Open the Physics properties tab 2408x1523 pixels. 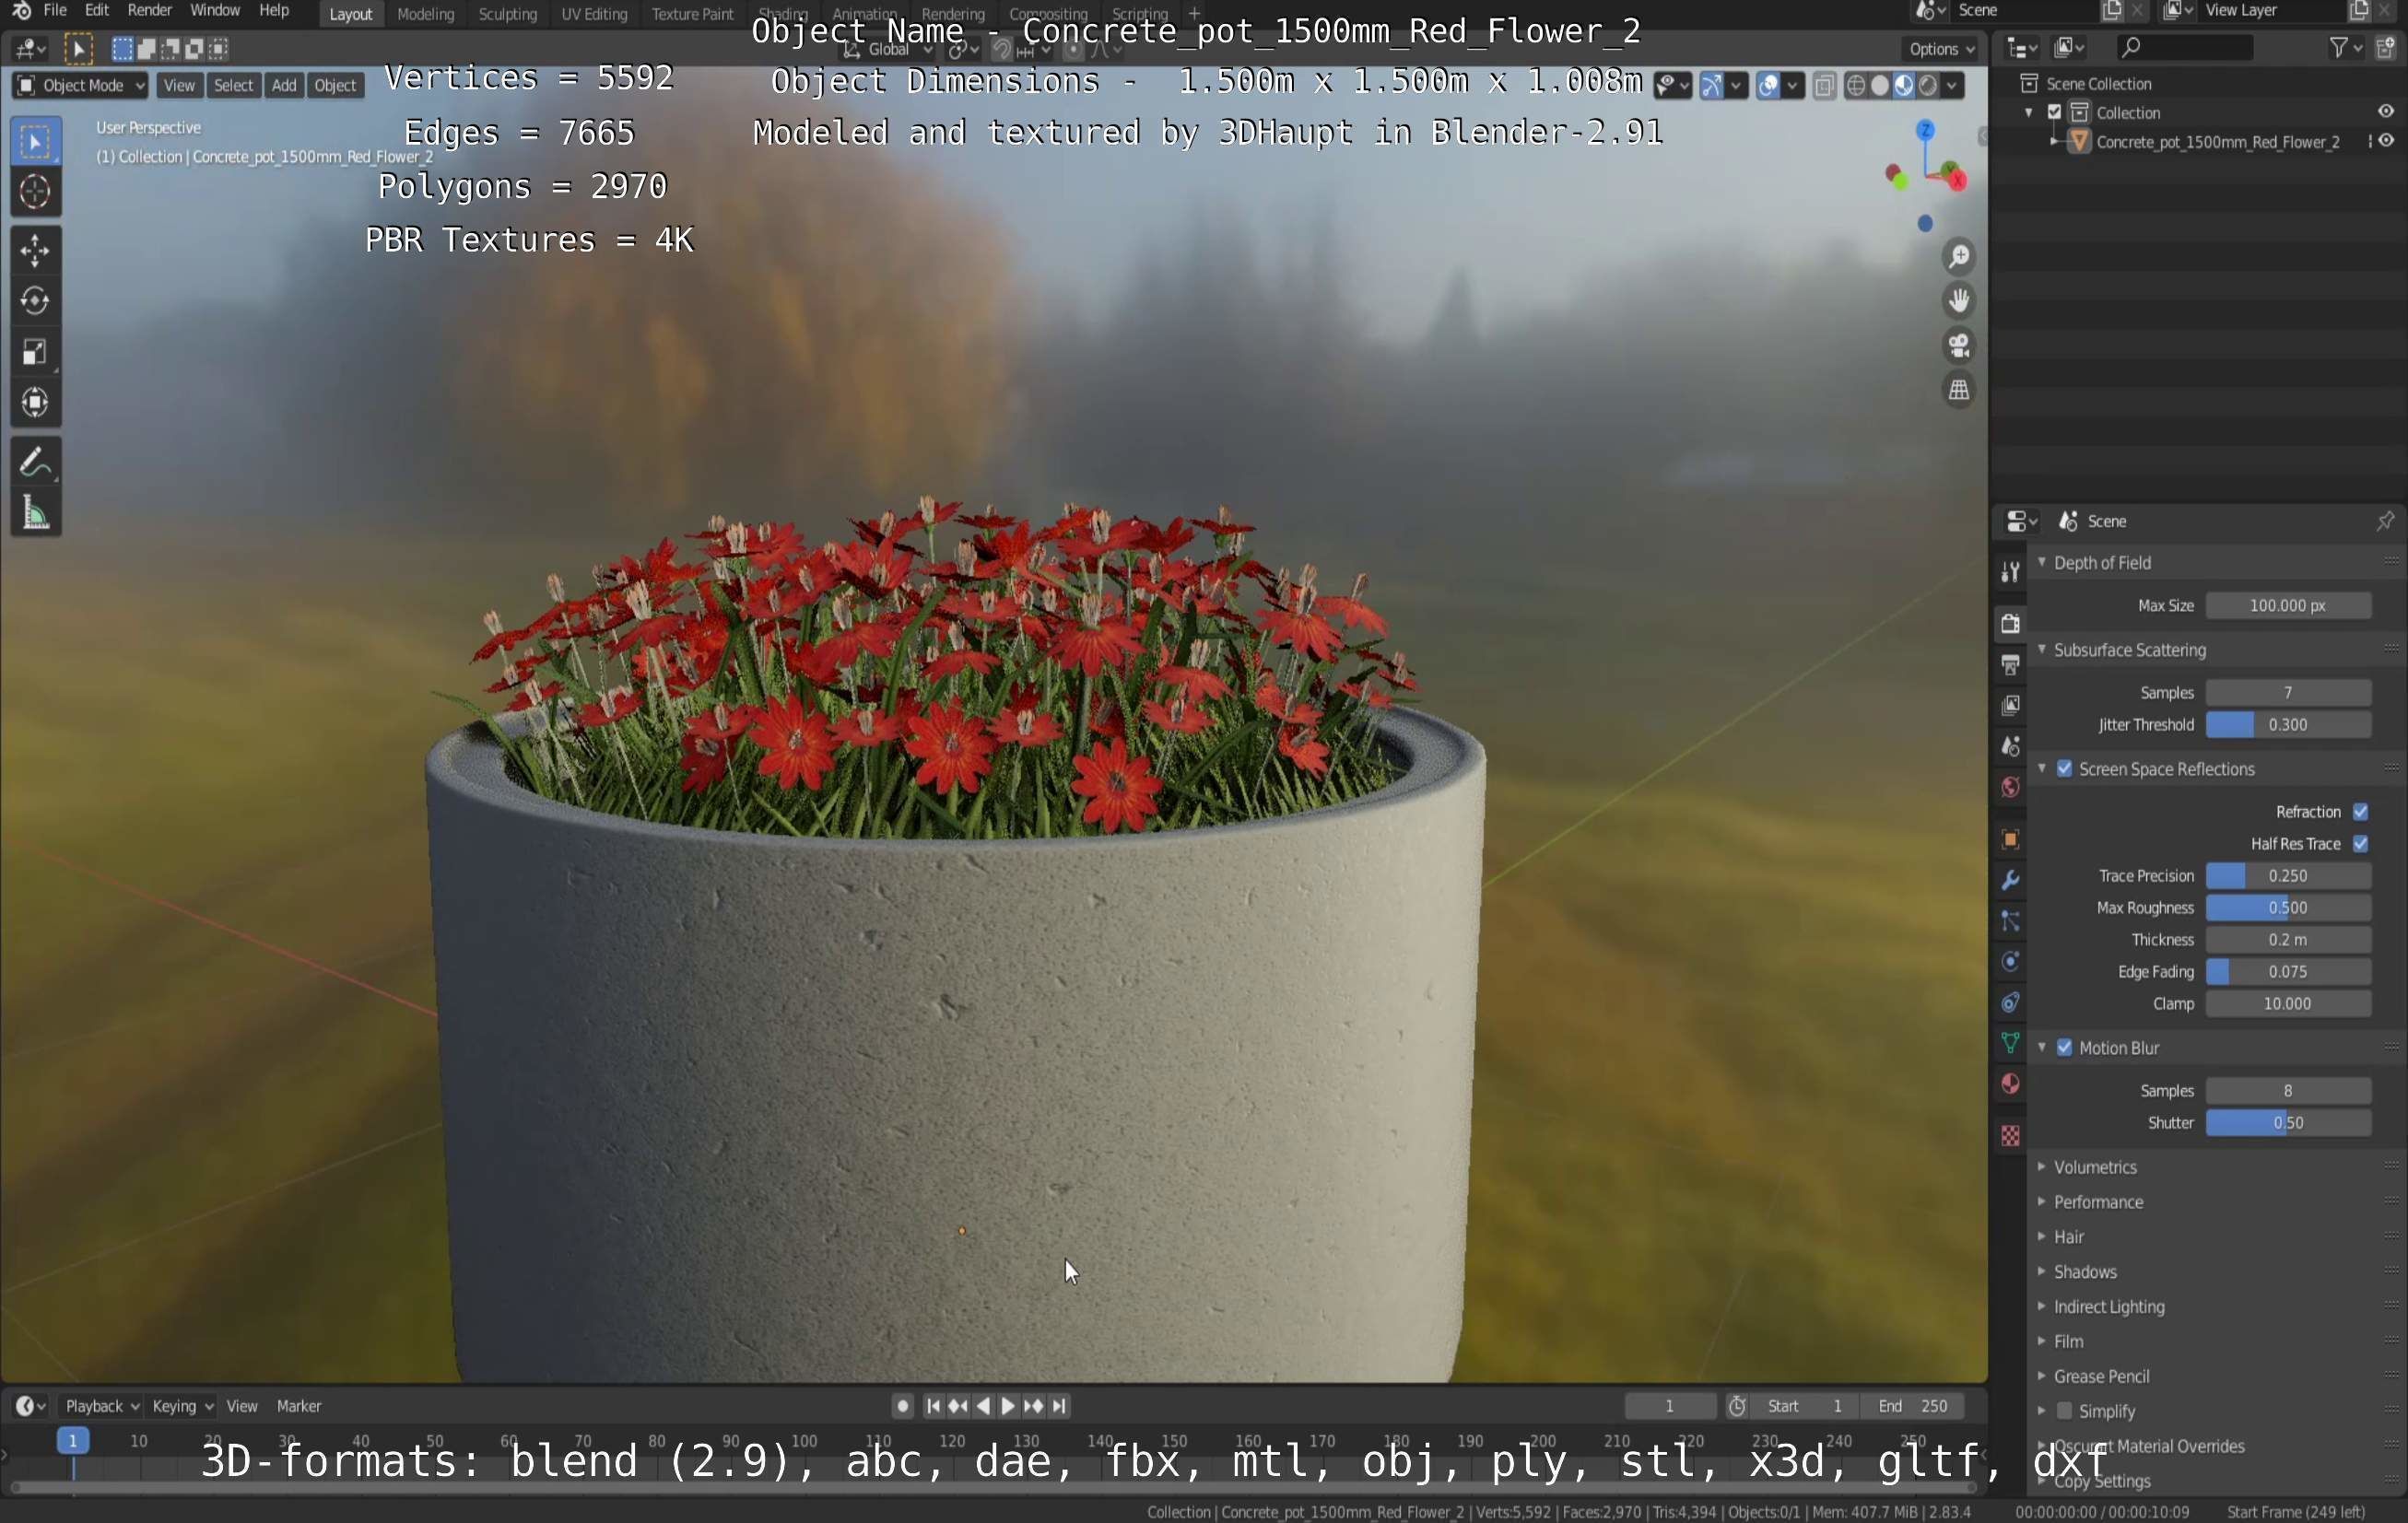2009,962
